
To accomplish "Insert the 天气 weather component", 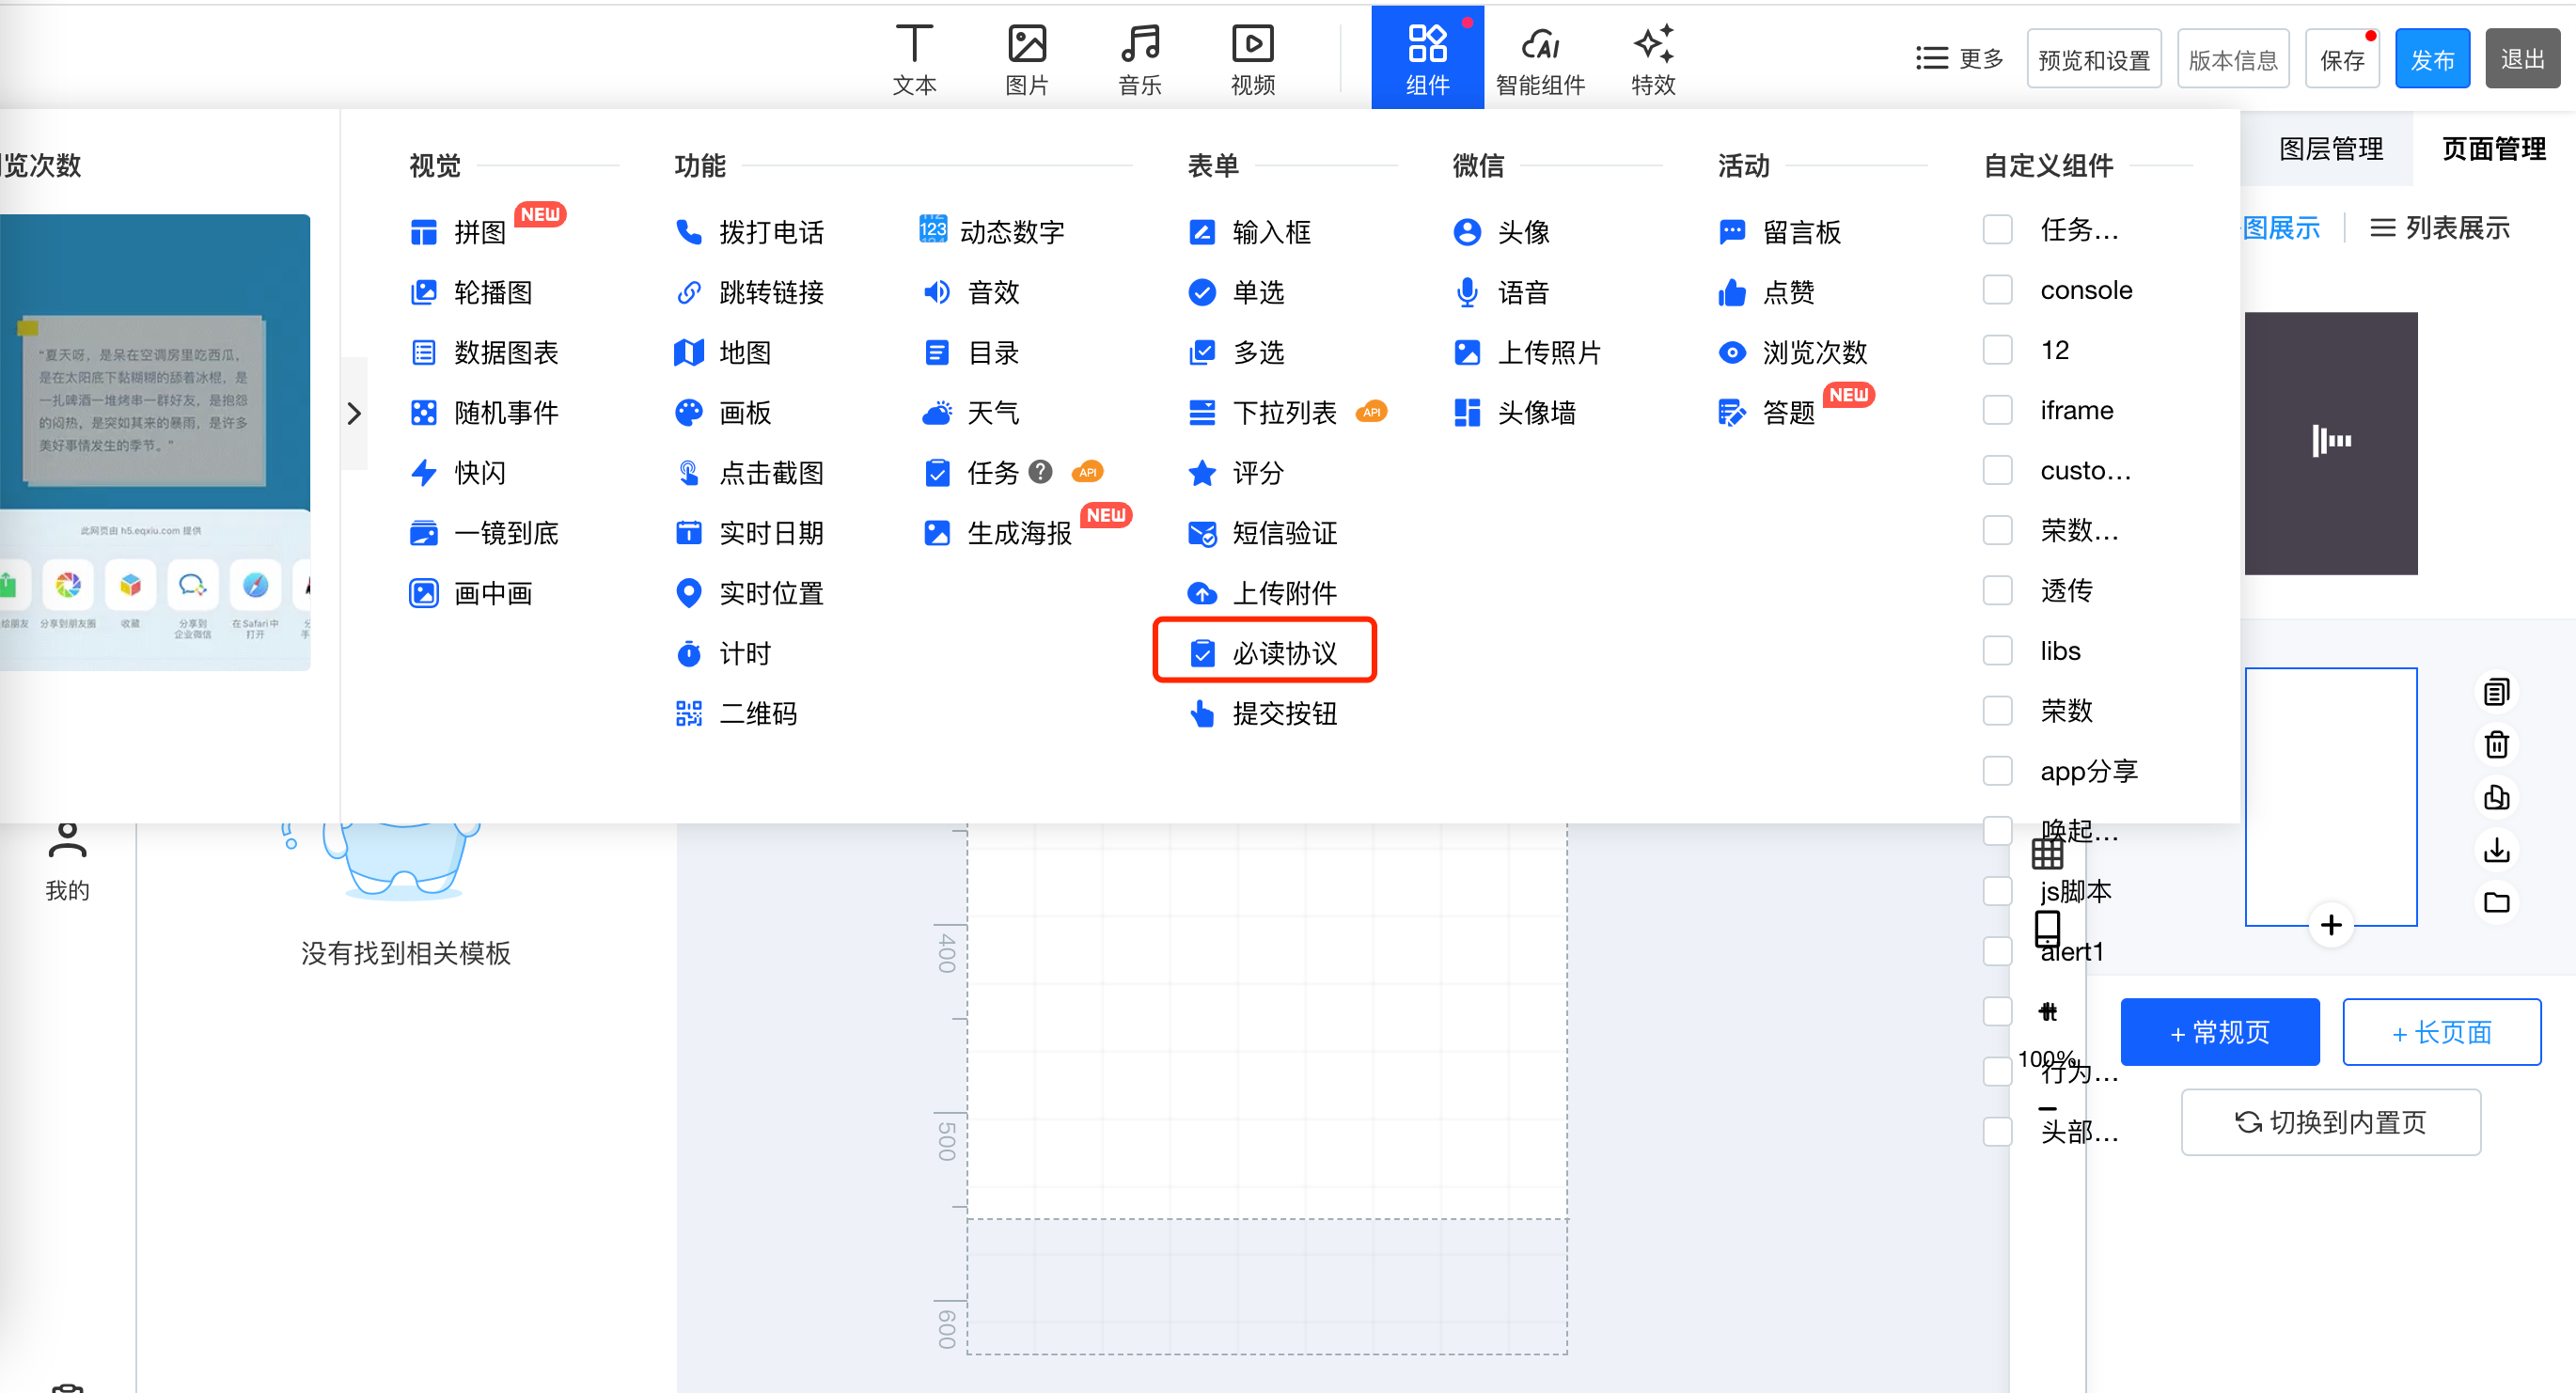I will (971, 412).
